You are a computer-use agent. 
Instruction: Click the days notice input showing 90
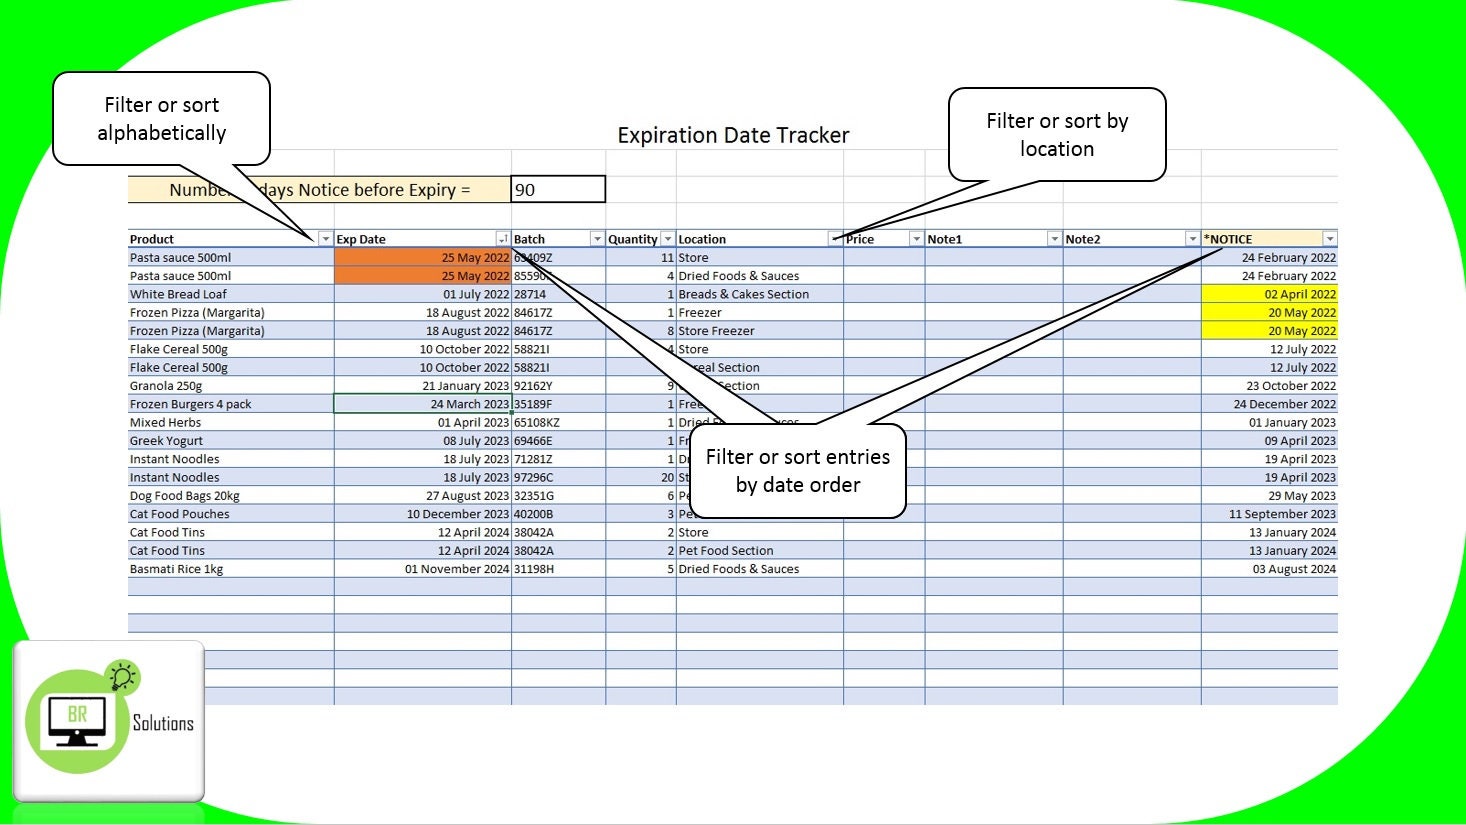558,189
